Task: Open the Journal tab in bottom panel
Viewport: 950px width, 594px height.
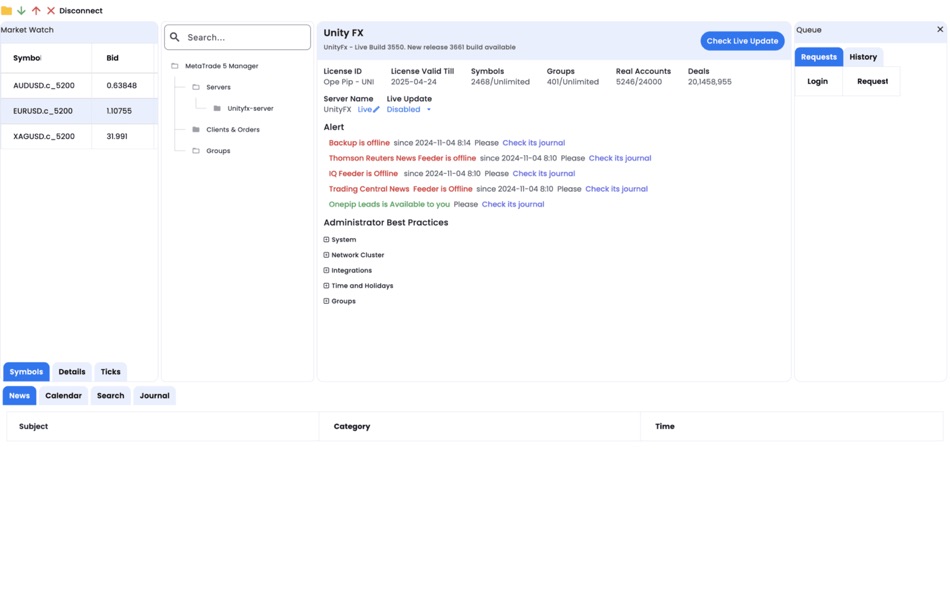Action: pos(154,396)
